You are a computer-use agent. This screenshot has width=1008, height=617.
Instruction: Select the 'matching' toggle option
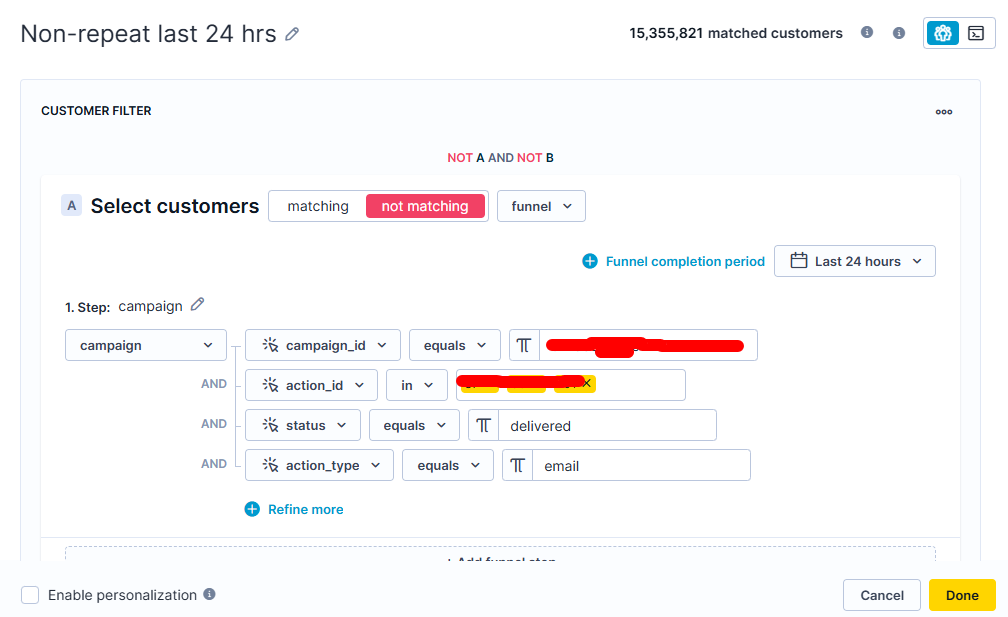[318, 206]
